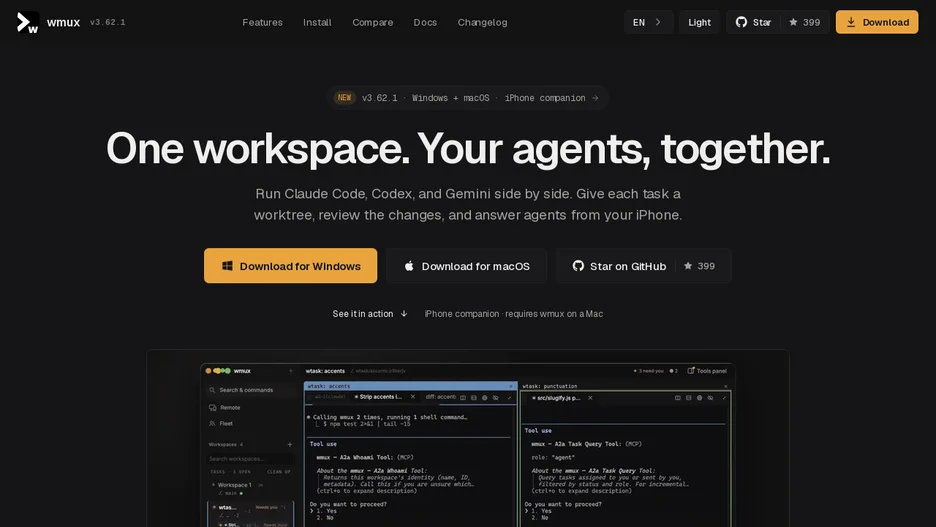Open the NEW v3.62.1 announcement pill

click(467, 98)
